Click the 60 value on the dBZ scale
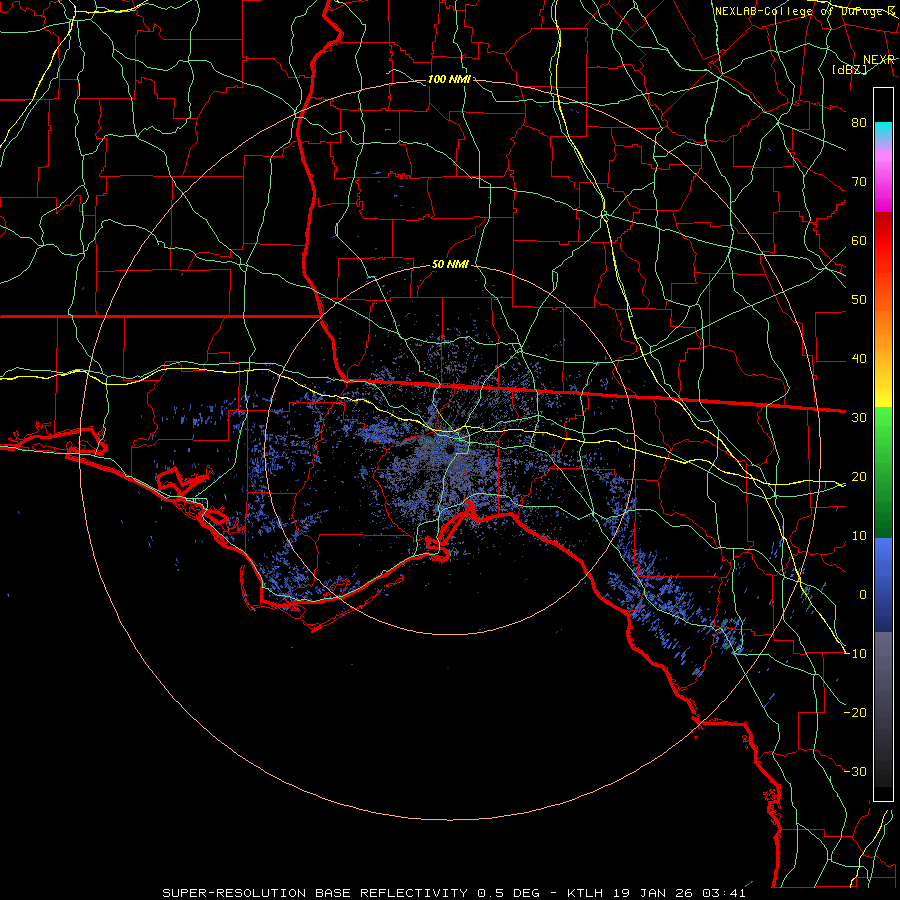This screenshot has height=900, width=900. point(859,240)
